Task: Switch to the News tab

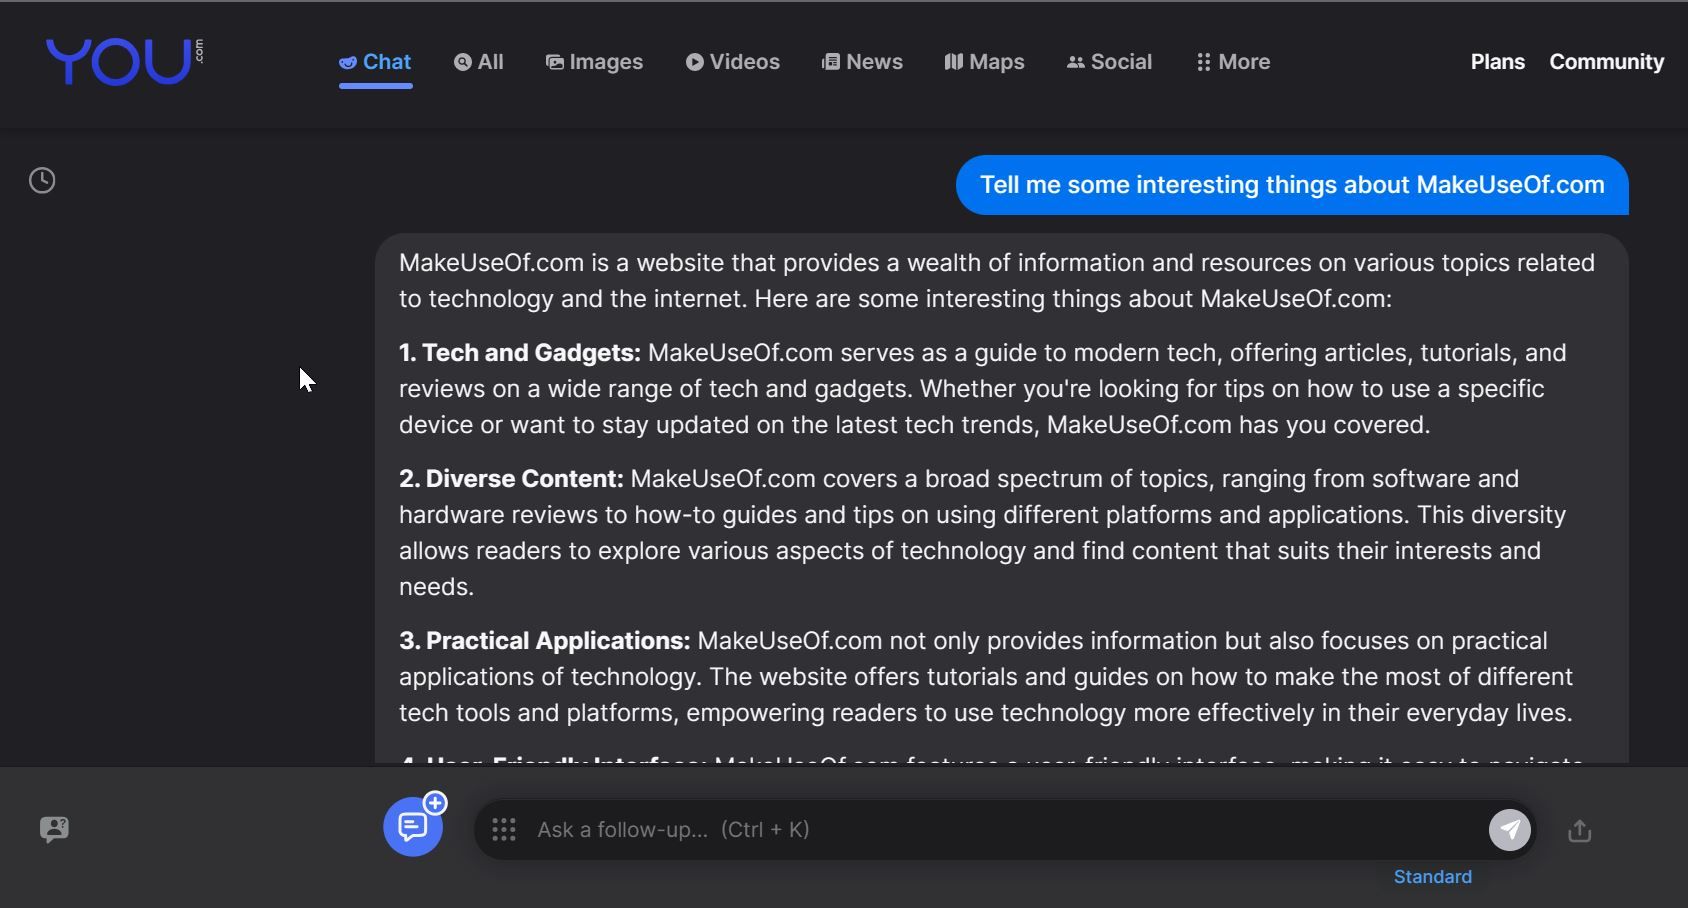Action: click(x=862, y=62)
